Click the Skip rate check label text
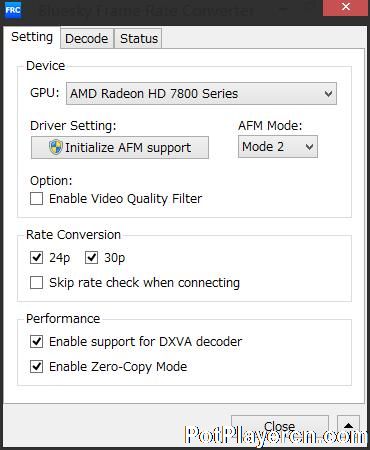The width and height of the screenshot is (370, 450). click(144, 283)
